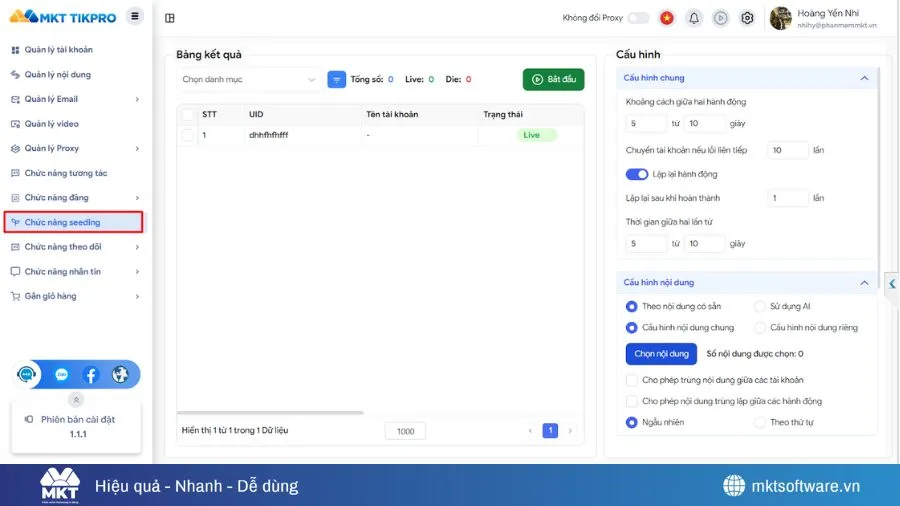Click the Quản lý tài khoản grid icon
The height and width of the screenshot is (506, 900).
pos(15,50)
